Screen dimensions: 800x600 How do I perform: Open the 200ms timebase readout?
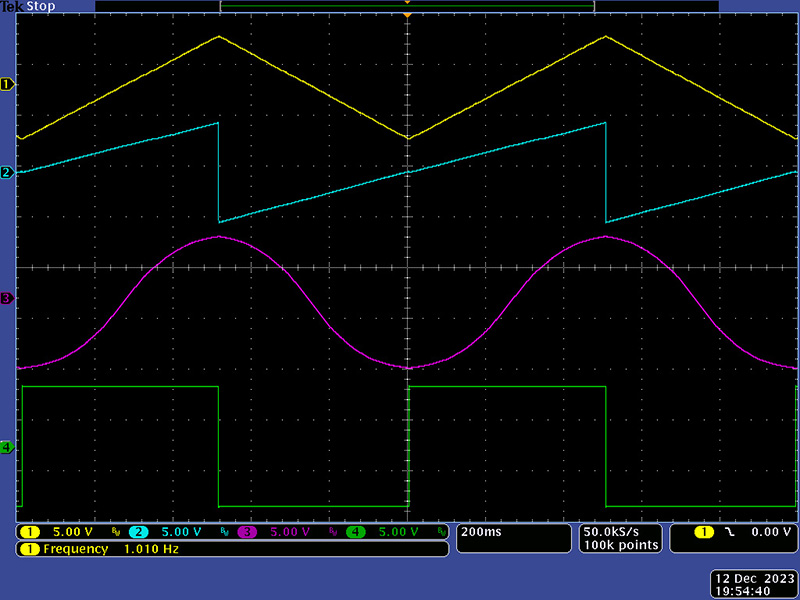479,533
